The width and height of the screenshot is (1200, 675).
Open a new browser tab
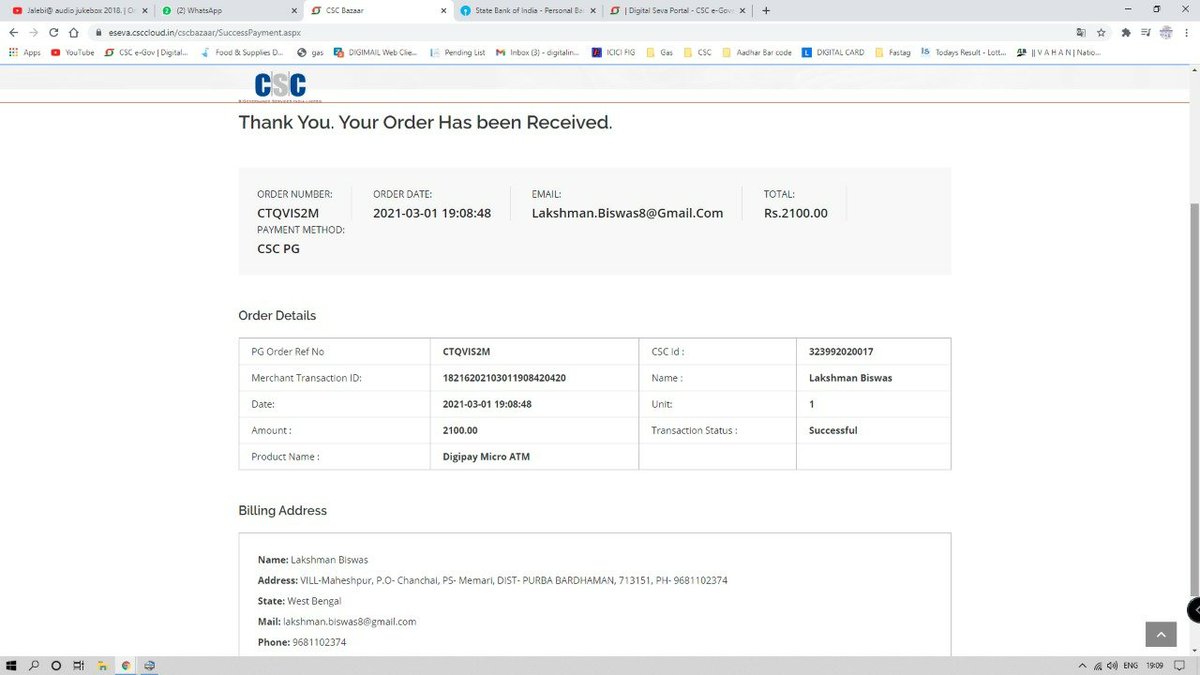tap(766, 10)
